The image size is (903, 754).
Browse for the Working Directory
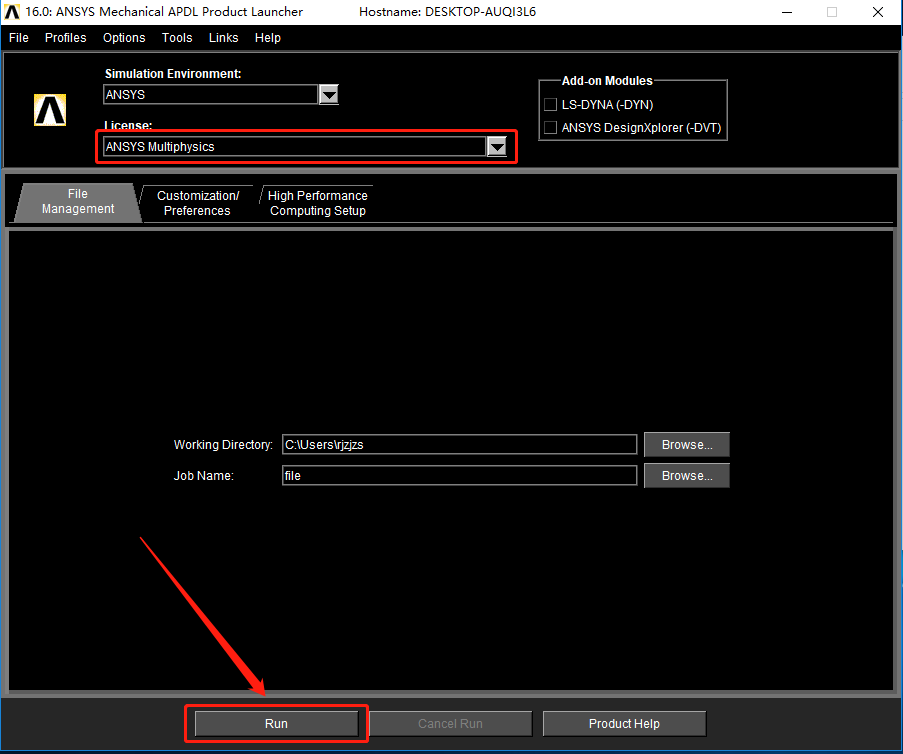coord(686,445)
